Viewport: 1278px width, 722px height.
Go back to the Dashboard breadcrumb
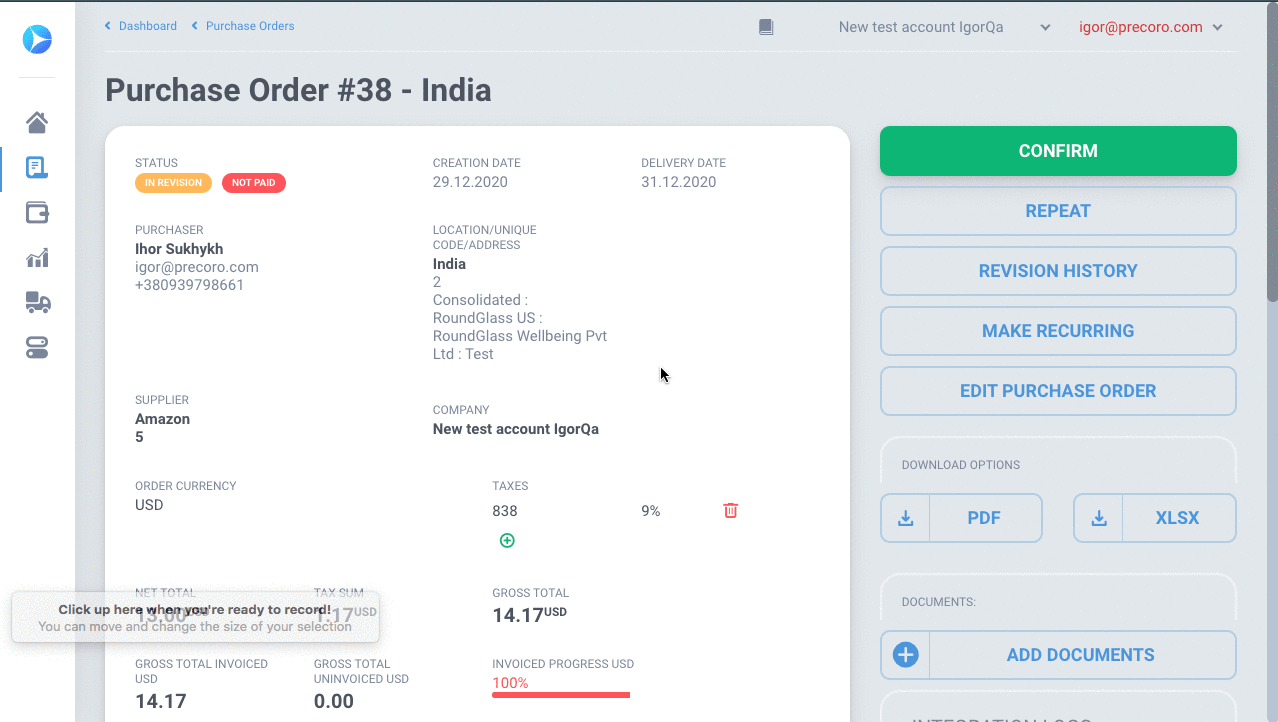pos(141,26)
